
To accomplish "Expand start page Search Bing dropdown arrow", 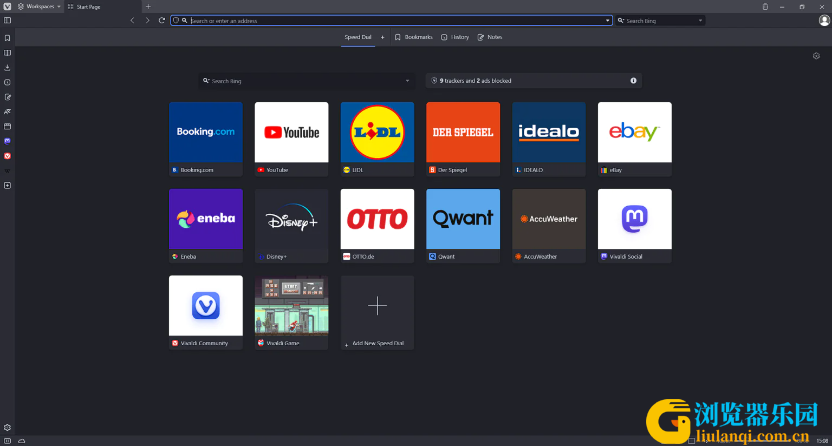I will point(408,81).
